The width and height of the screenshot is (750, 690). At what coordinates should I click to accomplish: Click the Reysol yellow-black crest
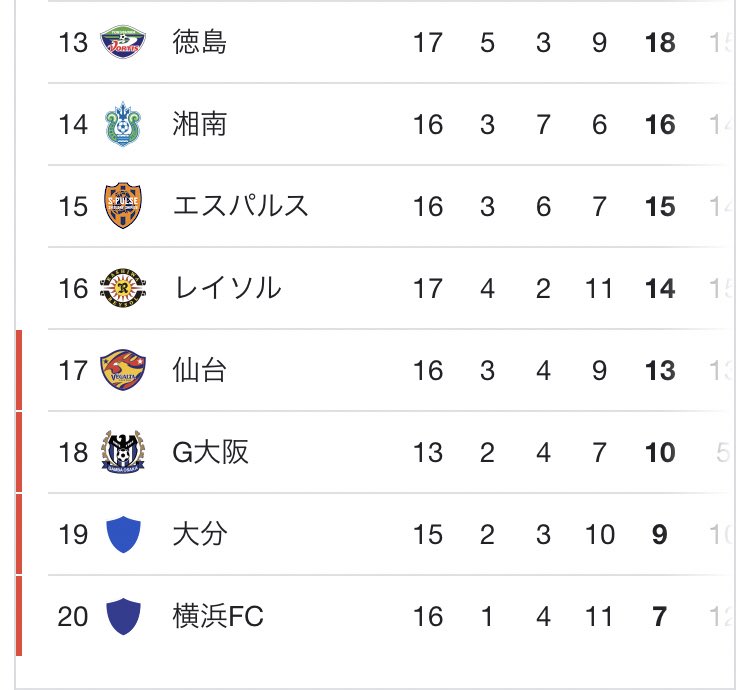(123, 289)
